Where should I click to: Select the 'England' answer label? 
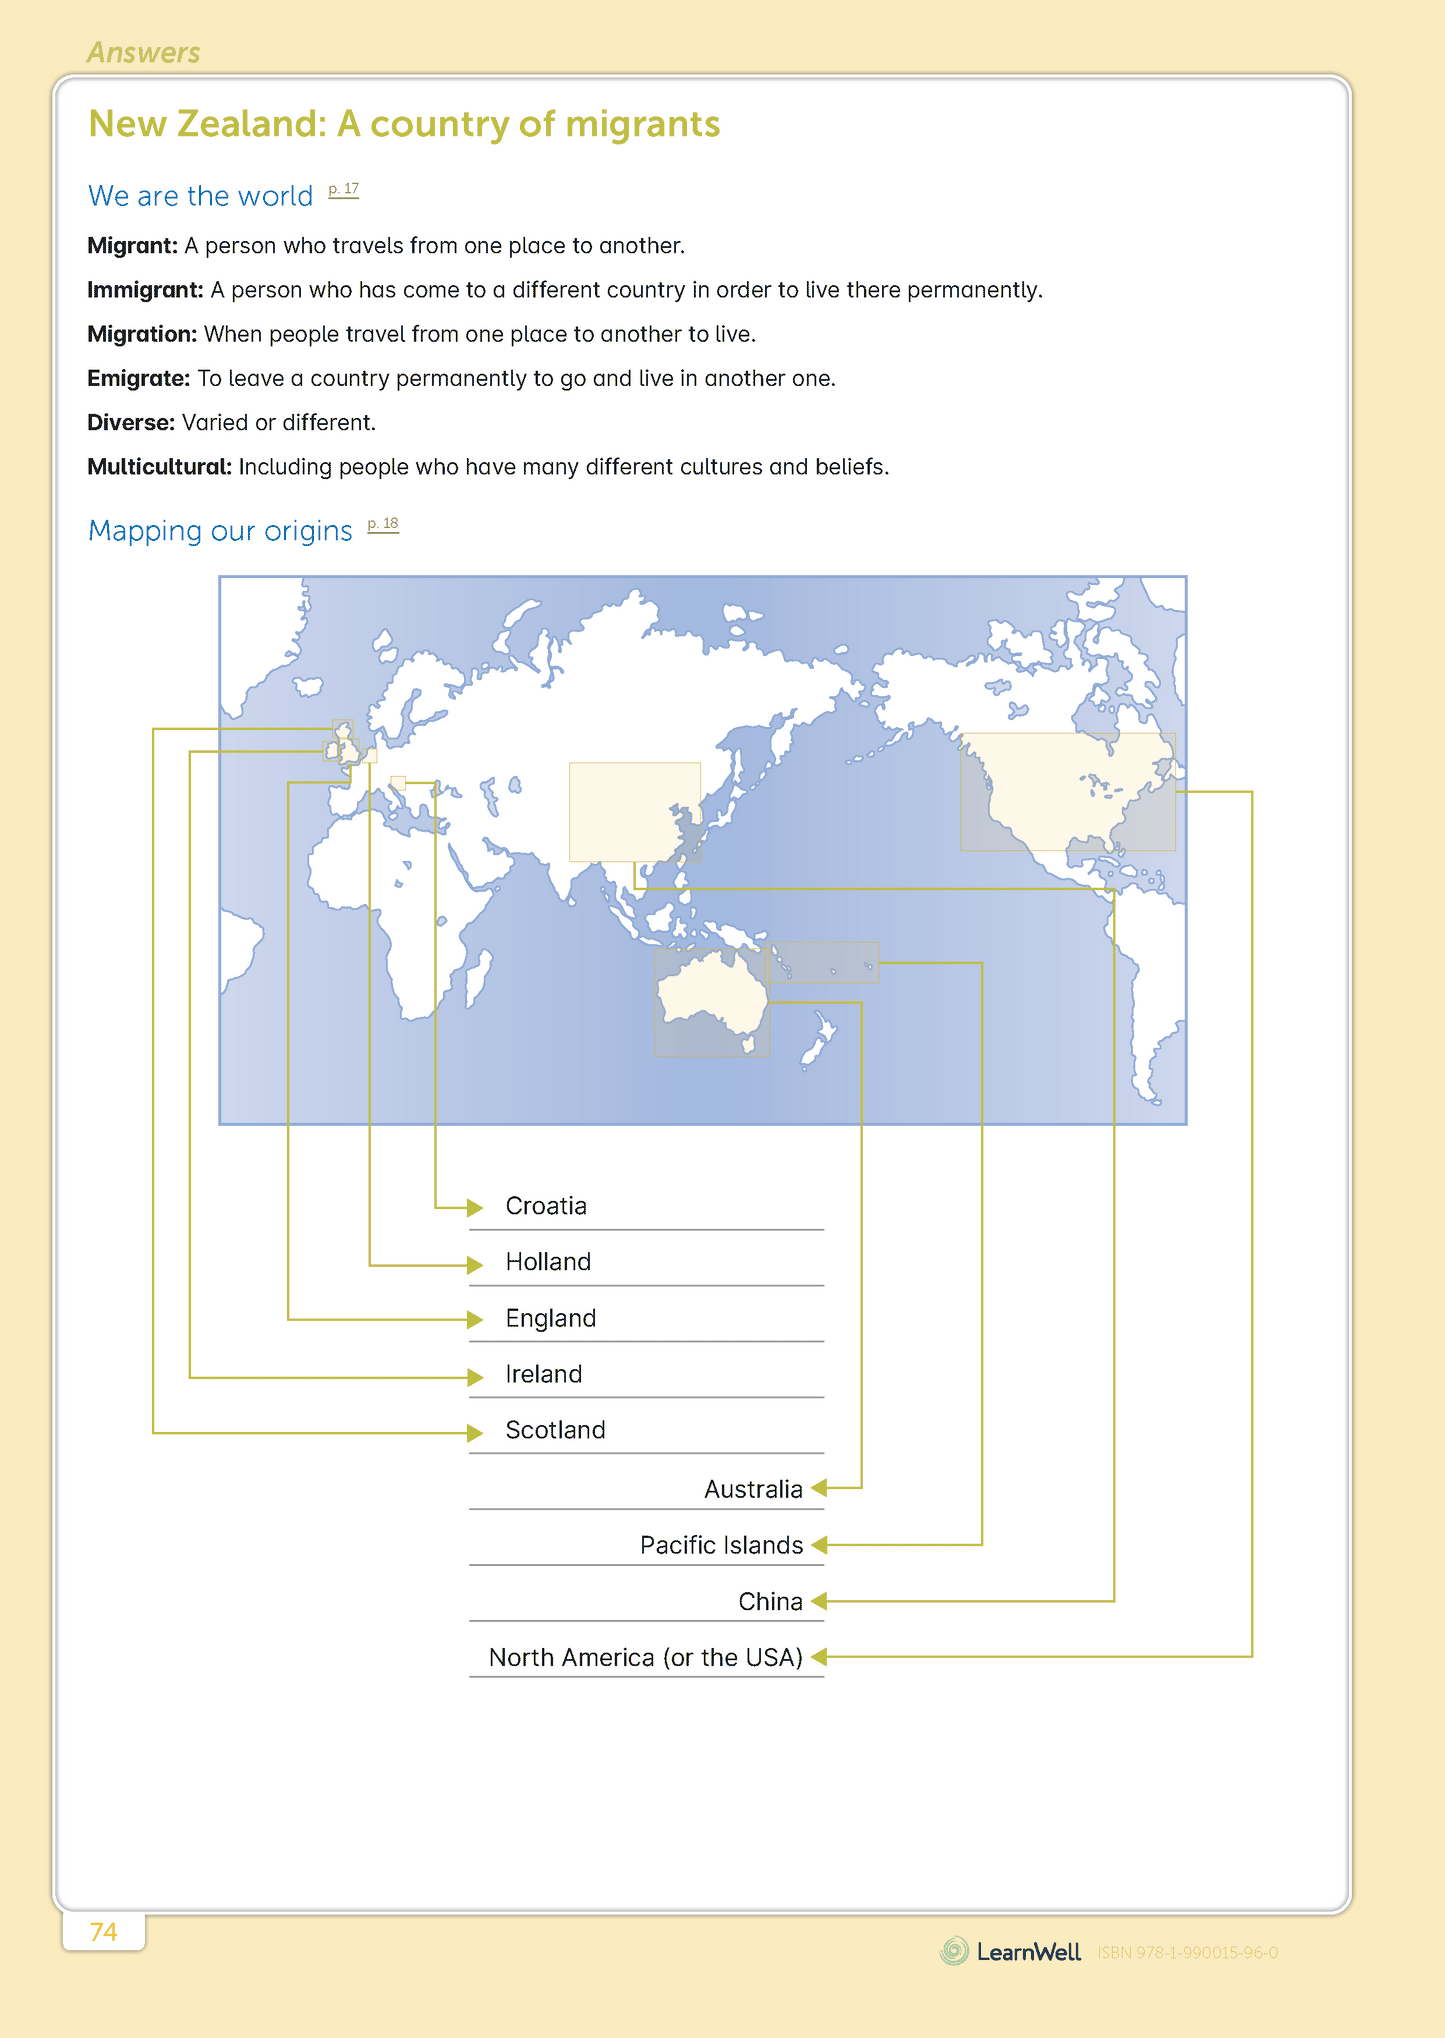click(551, 1318)
